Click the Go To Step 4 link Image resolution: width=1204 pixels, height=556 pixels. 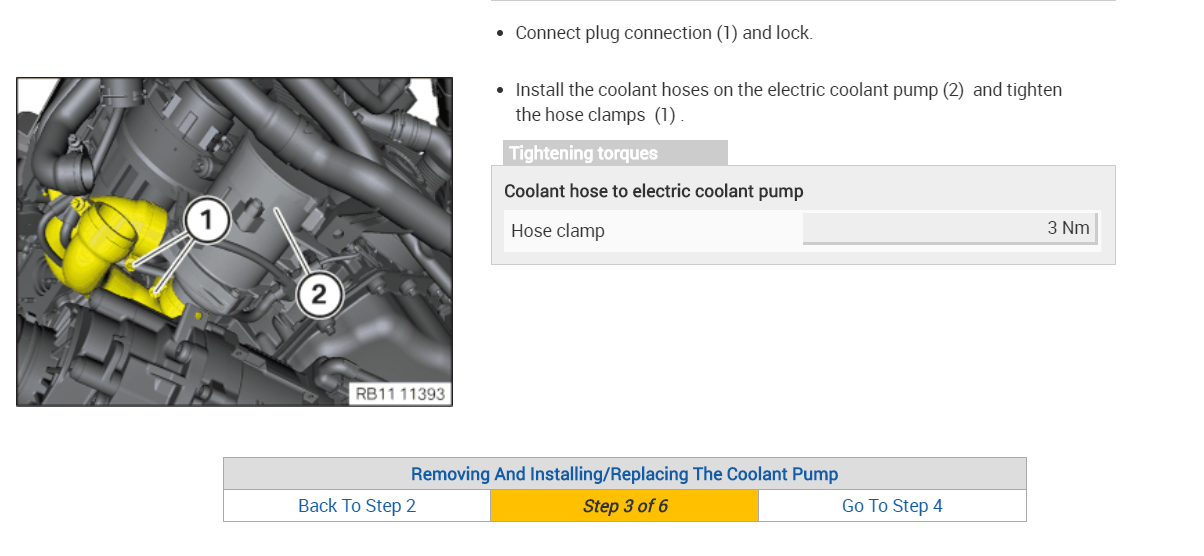coord(891,506)
